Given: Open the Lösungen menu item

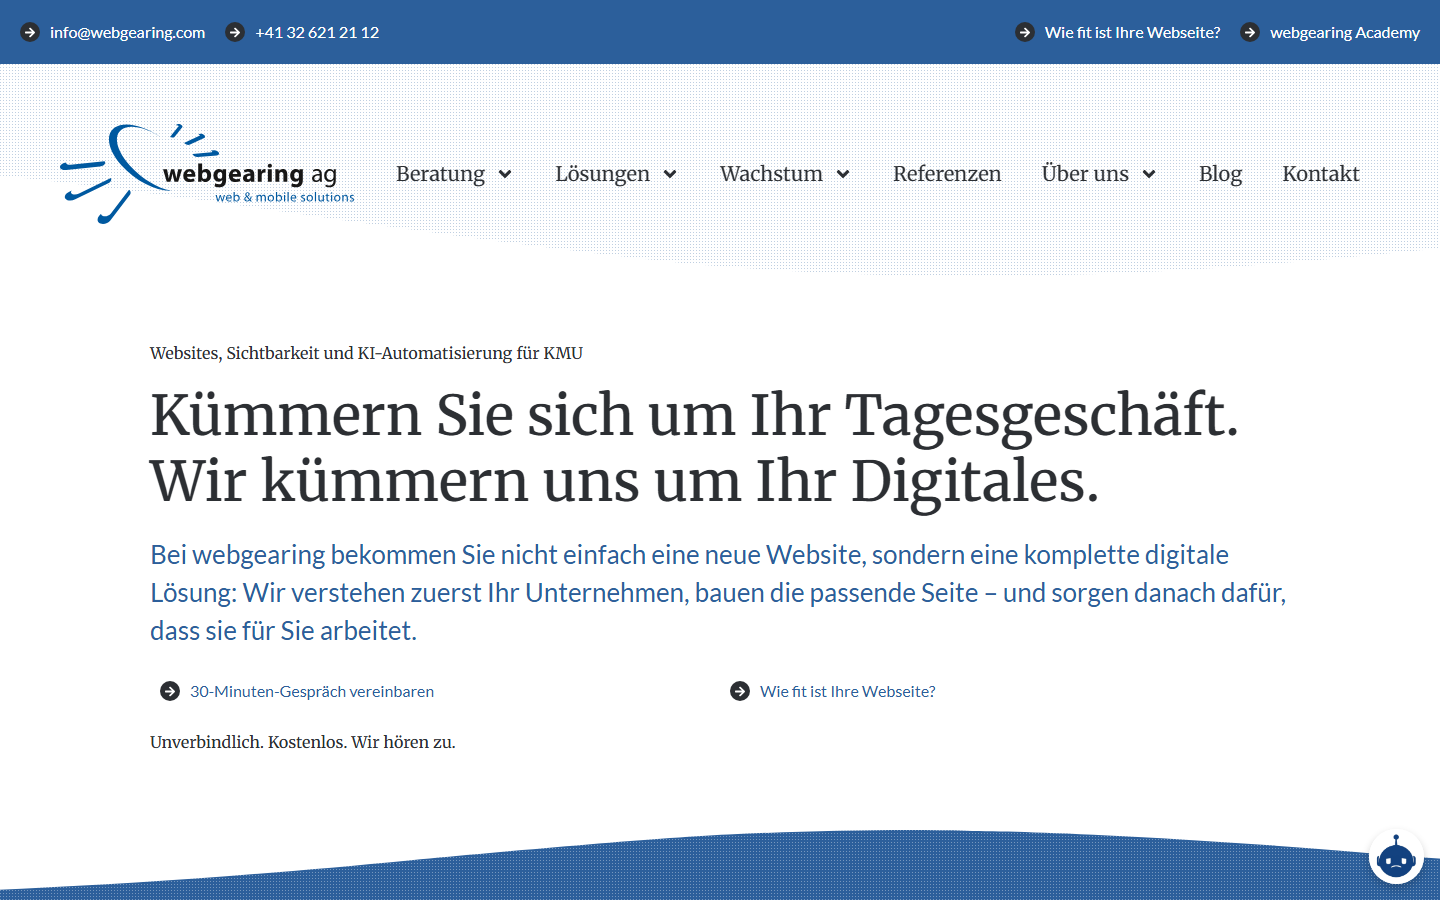Looking at the screenshot, I should (602, 174).
